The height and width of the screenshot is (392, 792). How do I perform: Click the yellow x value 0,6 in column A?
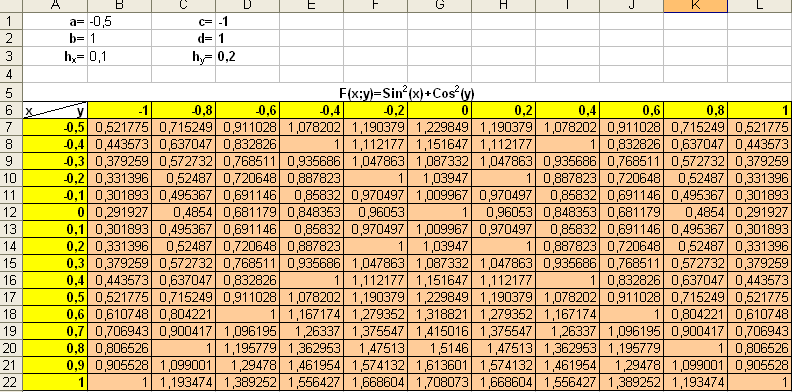point(56,314)
